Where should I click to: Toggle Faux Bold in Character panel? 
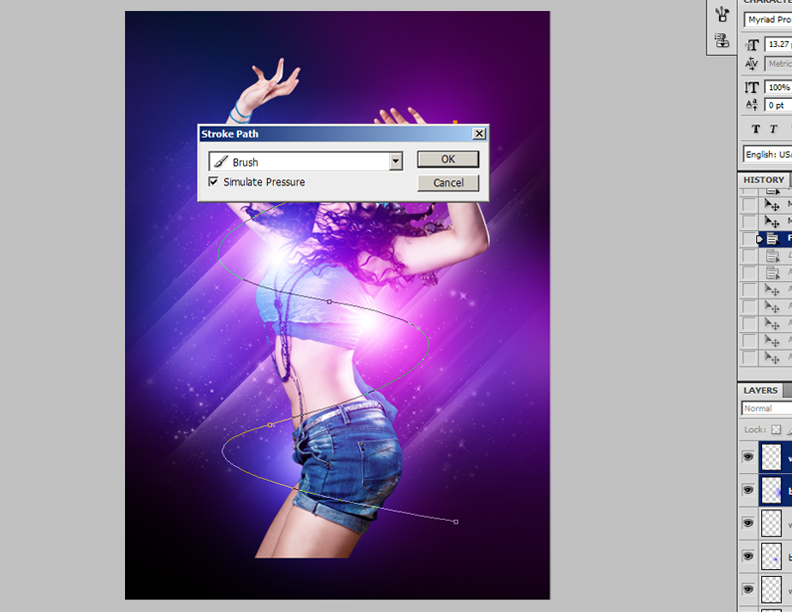click(x=756, y=129)
